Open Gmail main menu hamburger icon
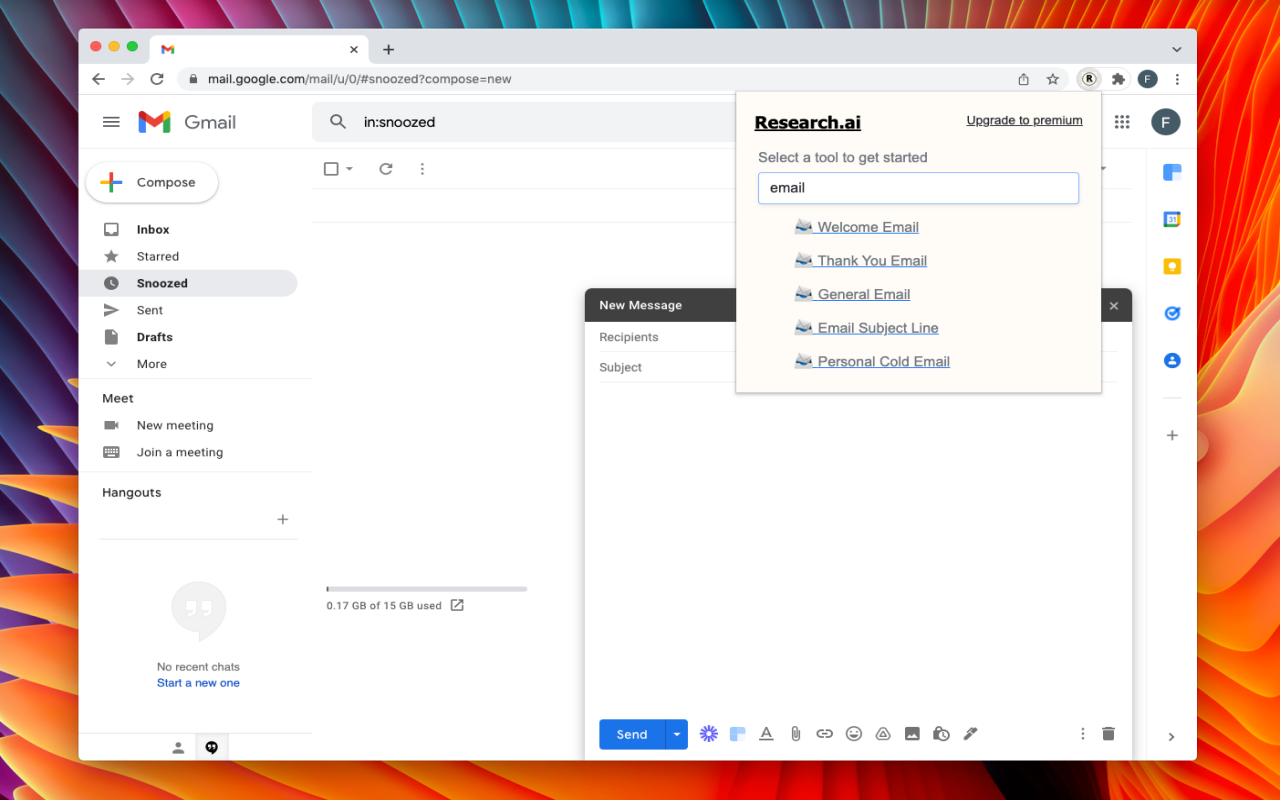The width and height of the screenshot is (1280, 800). click(x=111, y=122)
